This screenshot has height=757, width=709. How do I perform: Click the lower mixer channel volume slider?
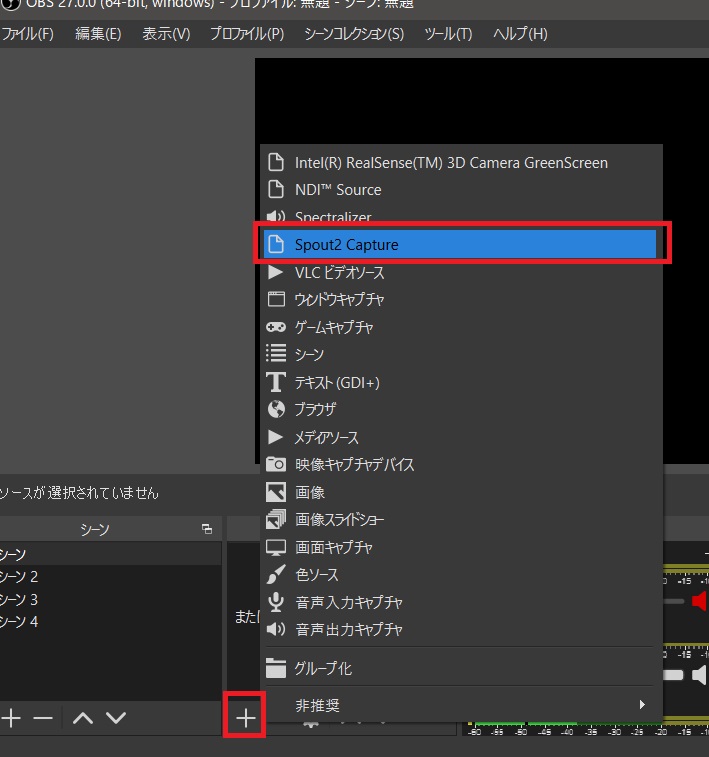(x=674, y=675)
